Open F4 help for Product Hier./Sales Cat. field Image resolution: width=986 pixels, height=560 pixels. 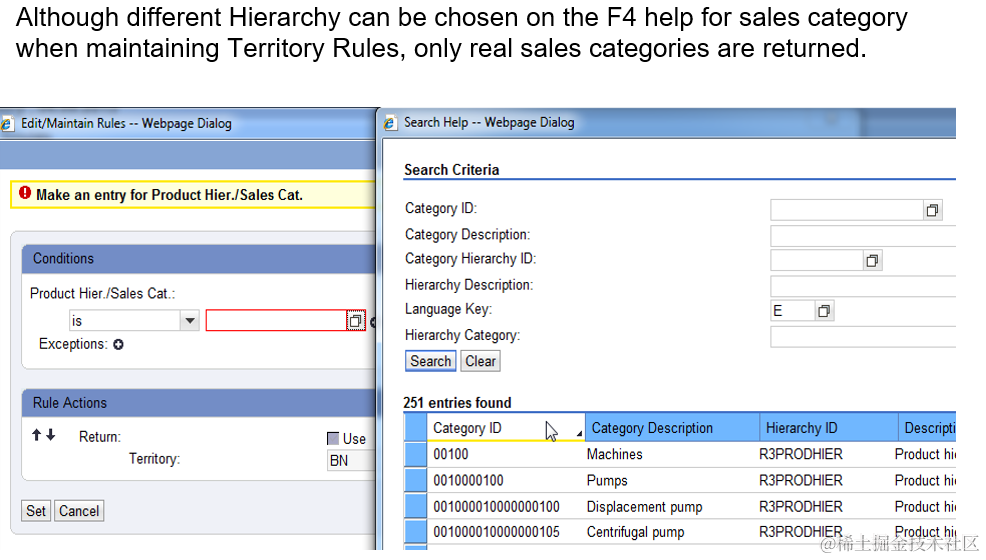tap(355, 321)
